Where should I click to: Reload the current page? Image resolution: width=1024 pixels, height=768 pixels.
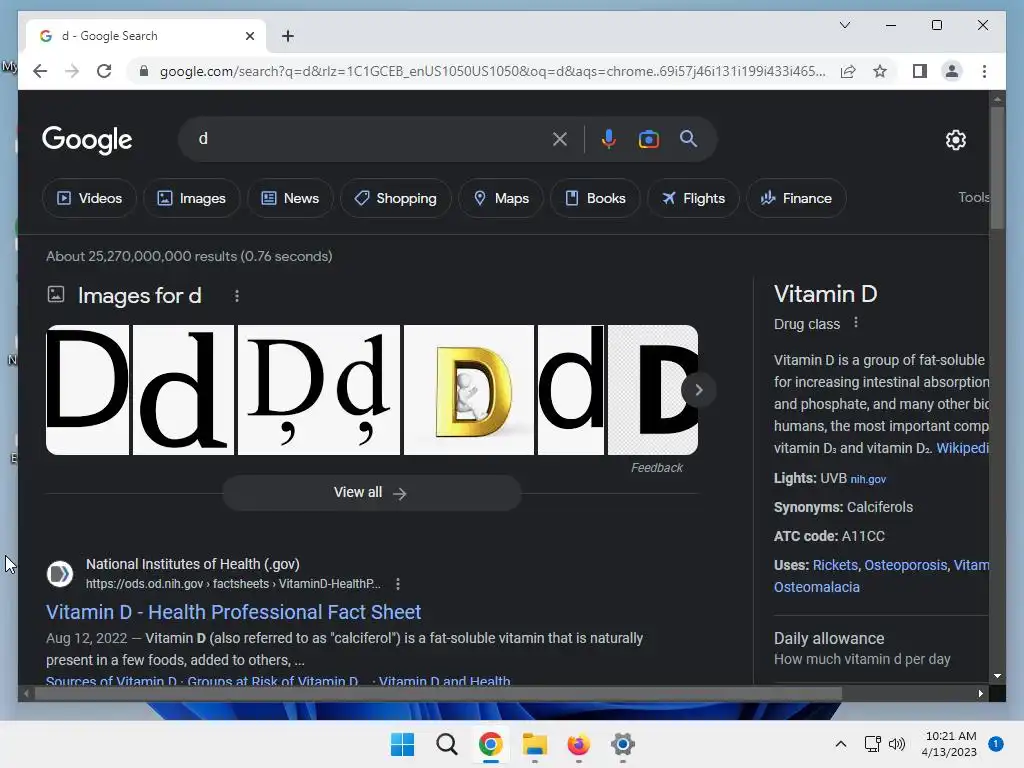click(104, 71)
